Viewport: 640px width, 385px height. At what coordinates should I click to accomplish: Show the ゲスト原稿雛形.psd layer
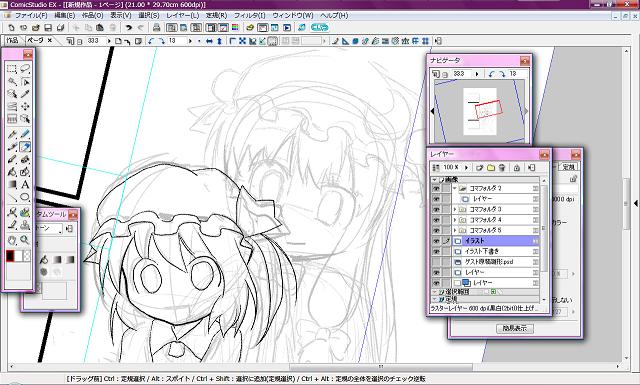[x=436, y=262]
